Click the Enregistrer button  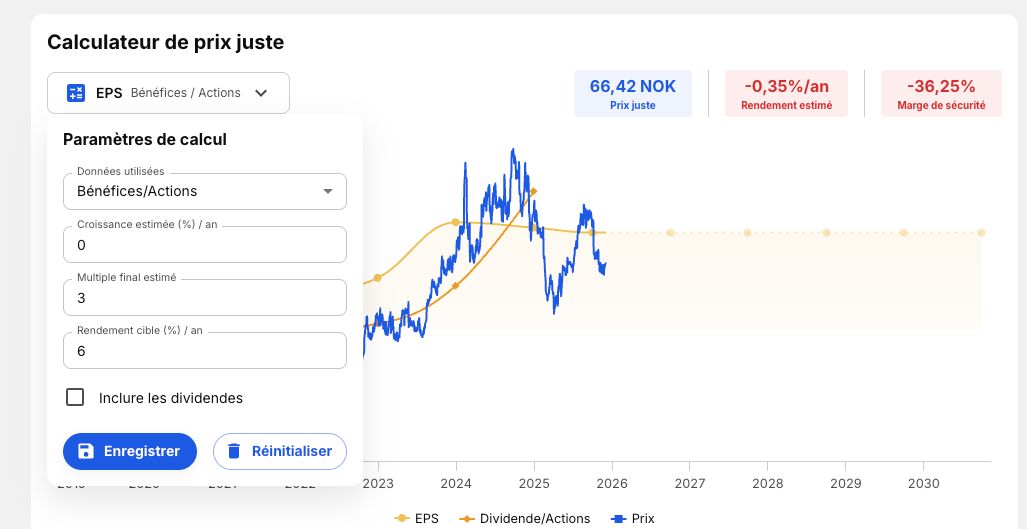tap(130, 451)
